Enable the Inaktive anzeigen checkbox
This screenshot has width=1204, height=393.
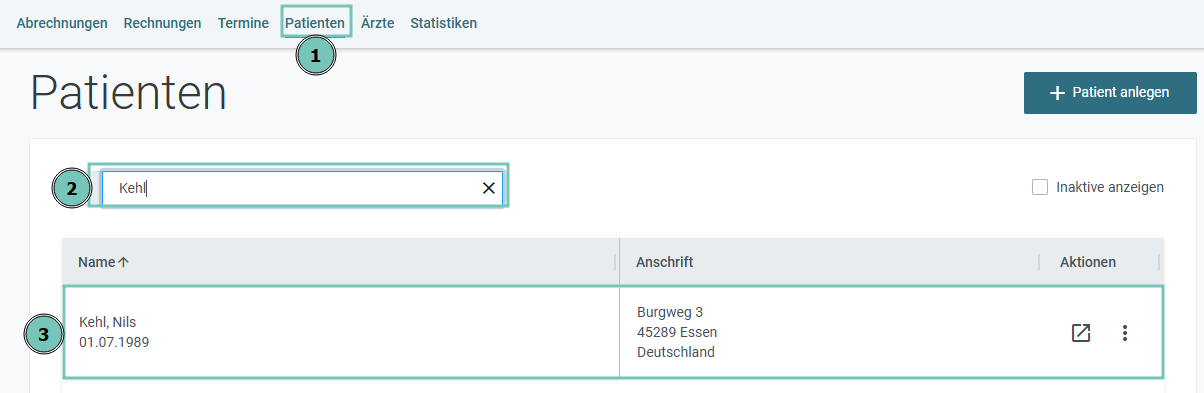click(x=1040, y=187)
